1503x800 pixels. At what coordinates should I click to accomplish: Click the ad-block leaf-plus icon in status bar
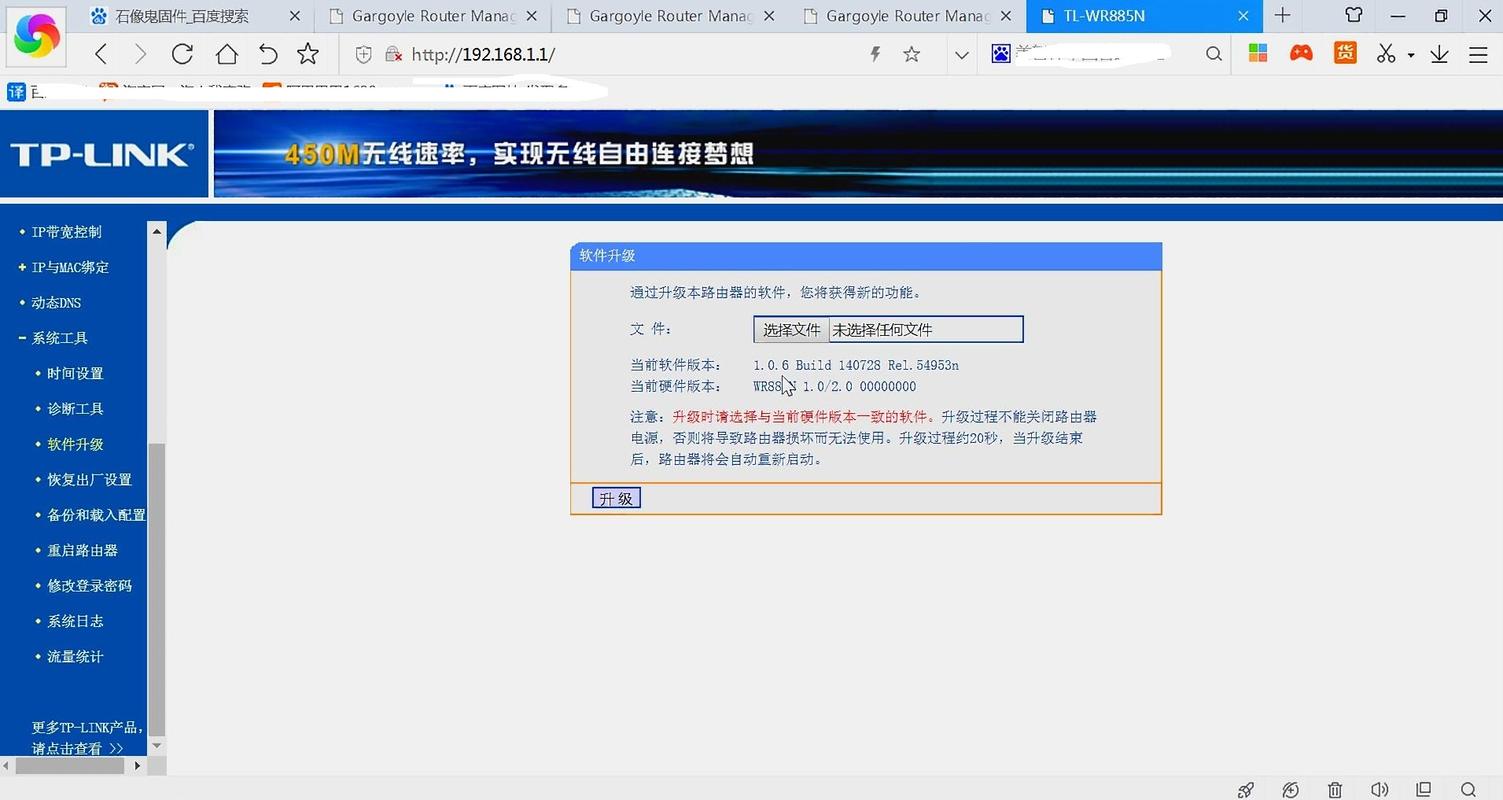point(1291,790)
